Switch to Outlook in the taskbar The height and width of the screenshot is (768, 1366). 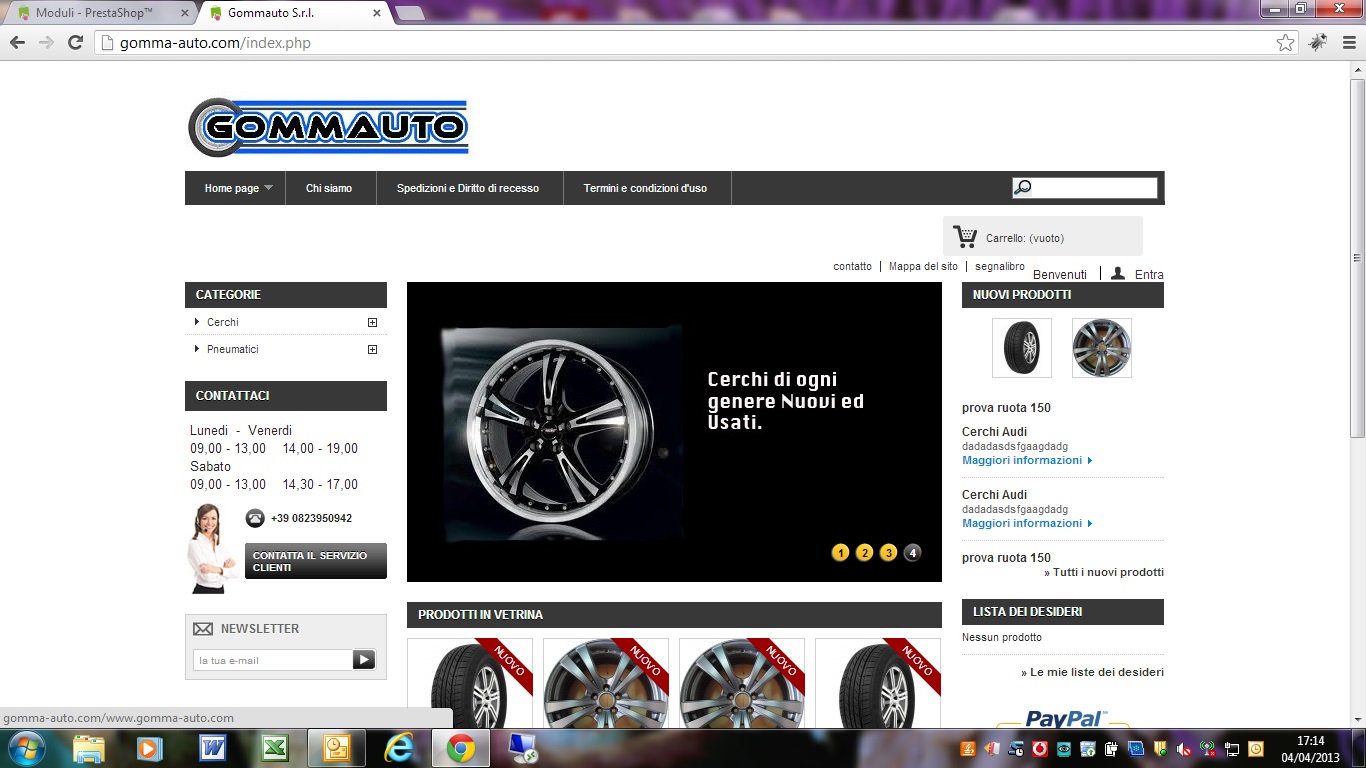(x=337, y=748)
